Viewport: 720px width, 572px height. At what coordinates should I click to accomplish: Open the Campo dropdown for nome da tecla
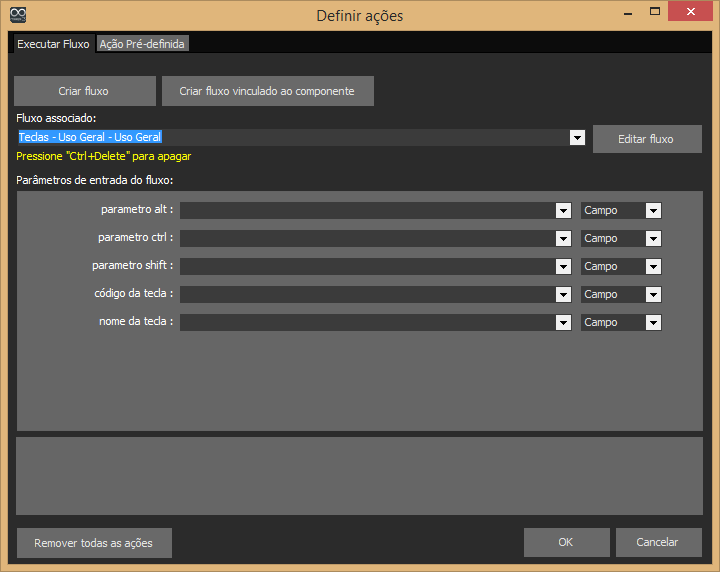[653, 322]
